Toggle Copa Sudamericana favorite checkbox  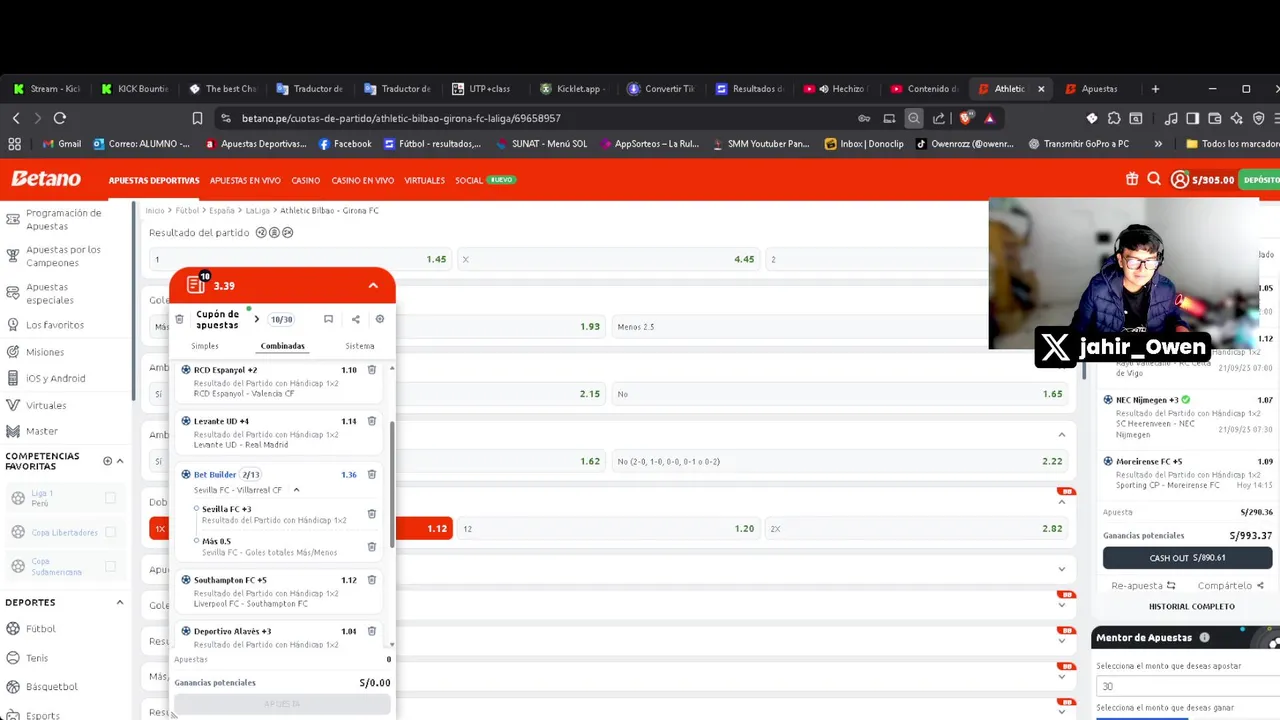click(110, 566)
